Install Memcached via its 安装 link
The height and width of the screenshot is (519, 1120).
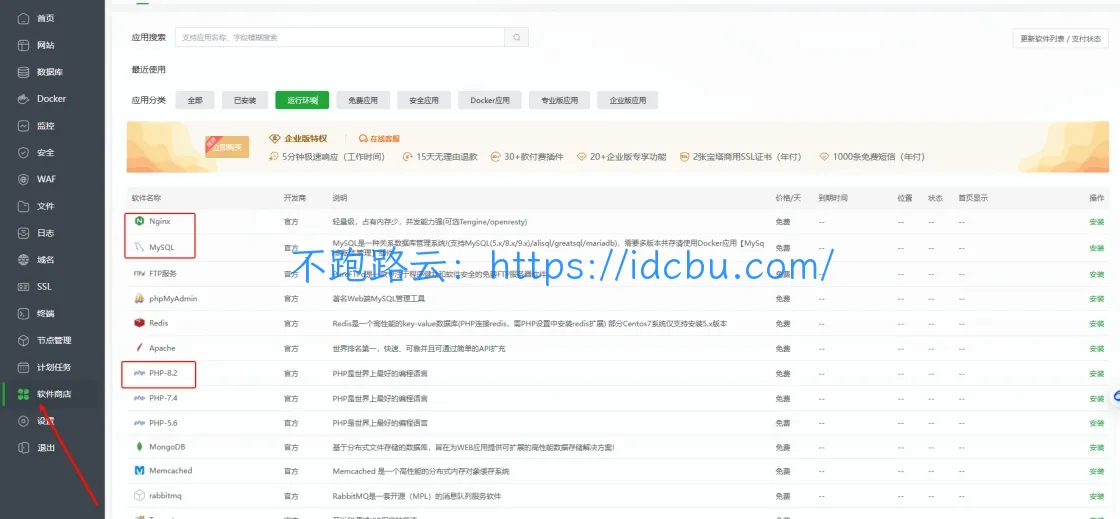pyautogui.click(x=1096, y=472)
